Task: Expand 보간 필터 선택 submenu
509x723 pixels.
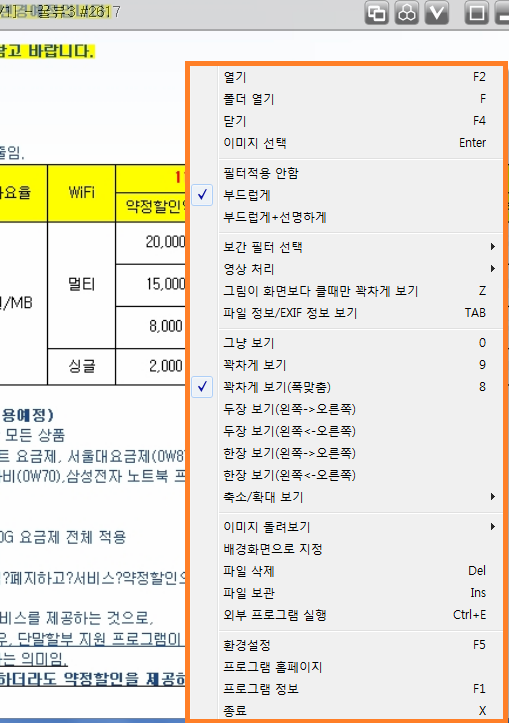Action: (361, 247)
